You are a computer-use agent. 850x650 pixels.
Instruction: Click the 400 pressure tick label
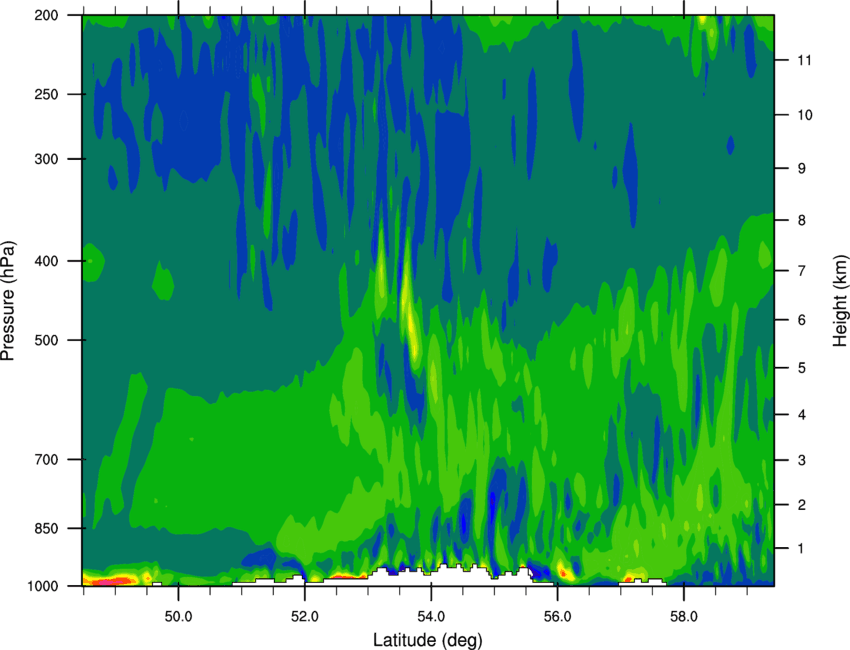[46, 261]
